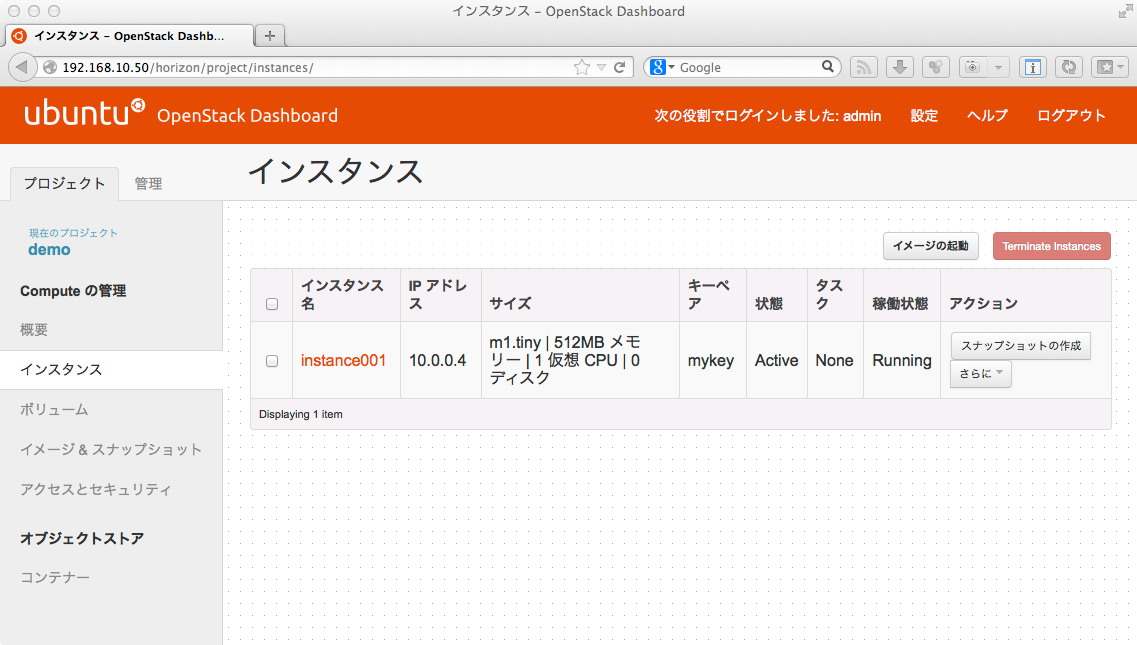
Task: Click the demo project name
Action: (x=49, y=250)
